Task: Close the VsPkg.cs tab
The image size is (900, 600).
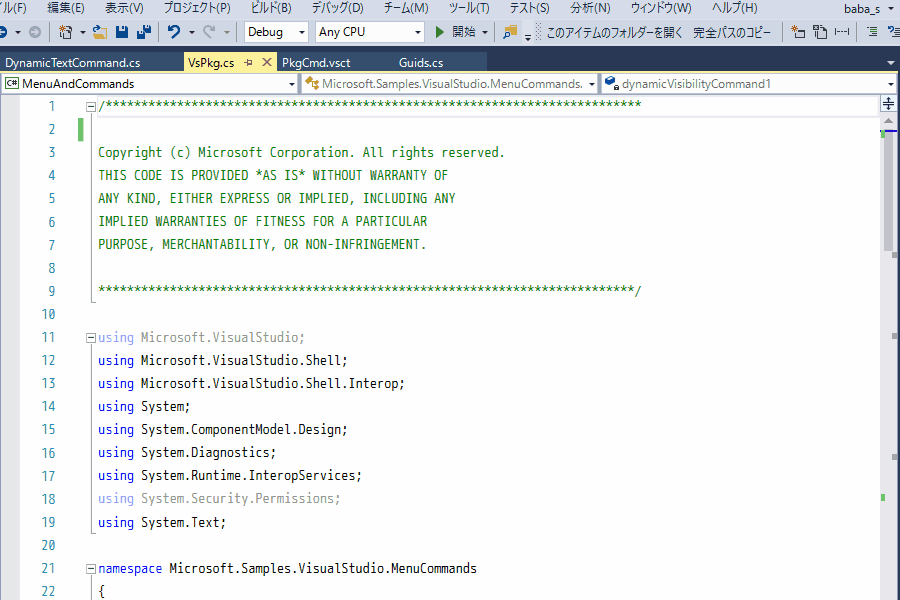Action: (267, 62)
